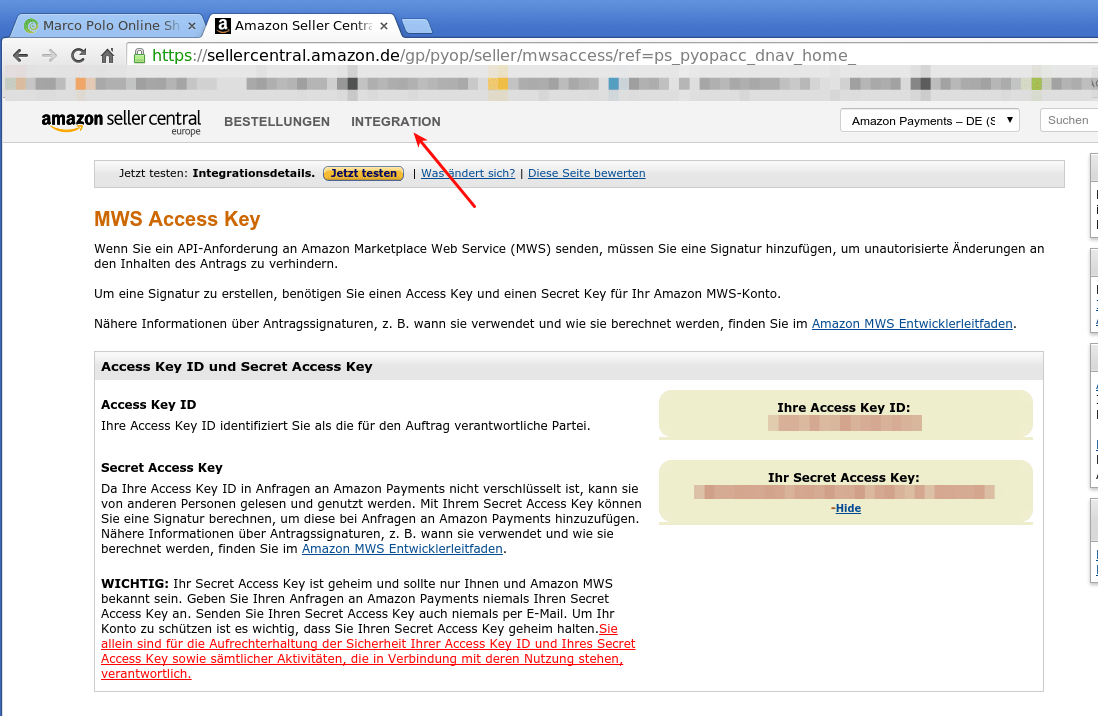Click the browser forward arrow
Viewport: 1098px width, 716px height.
coord(49,55)
